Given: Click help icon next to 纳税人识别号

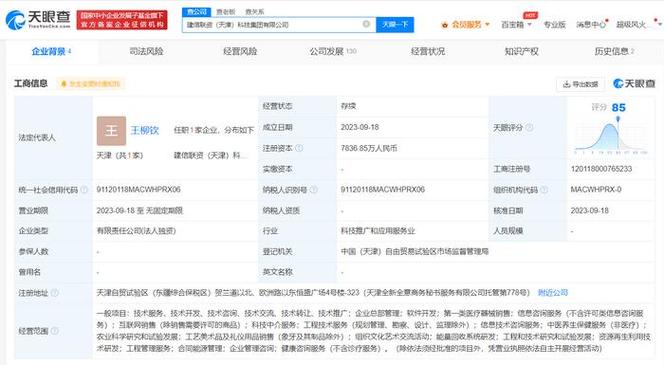Looking at the screenshot, I should pyautogui.click(x=314, y=190).
